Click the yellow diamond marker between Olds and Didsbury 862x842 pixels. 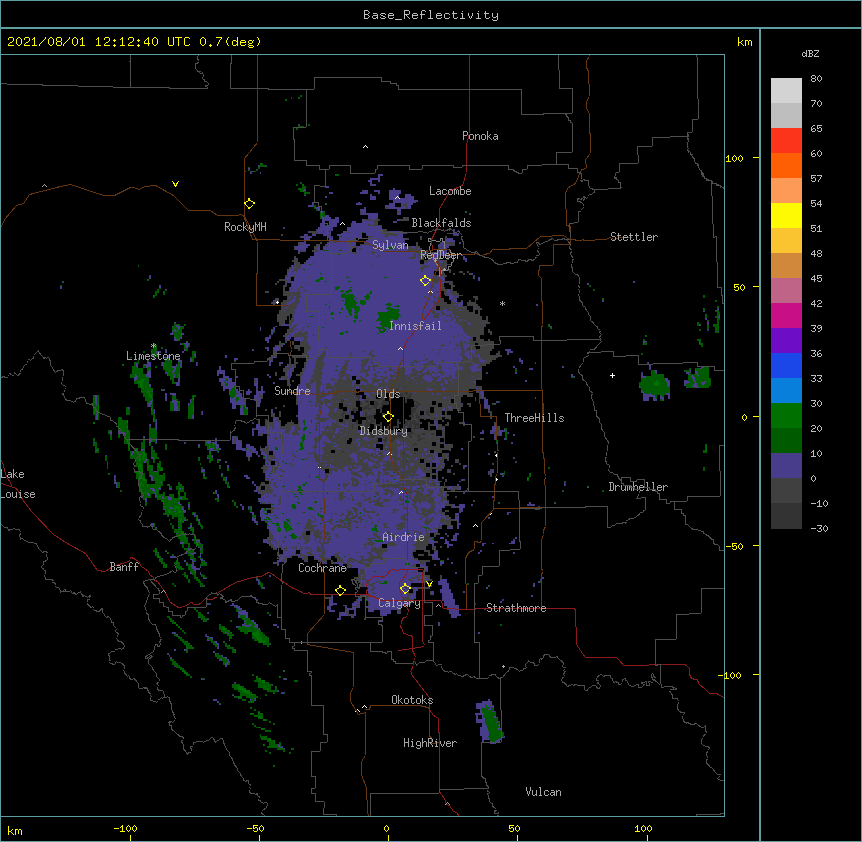point(388,416)
